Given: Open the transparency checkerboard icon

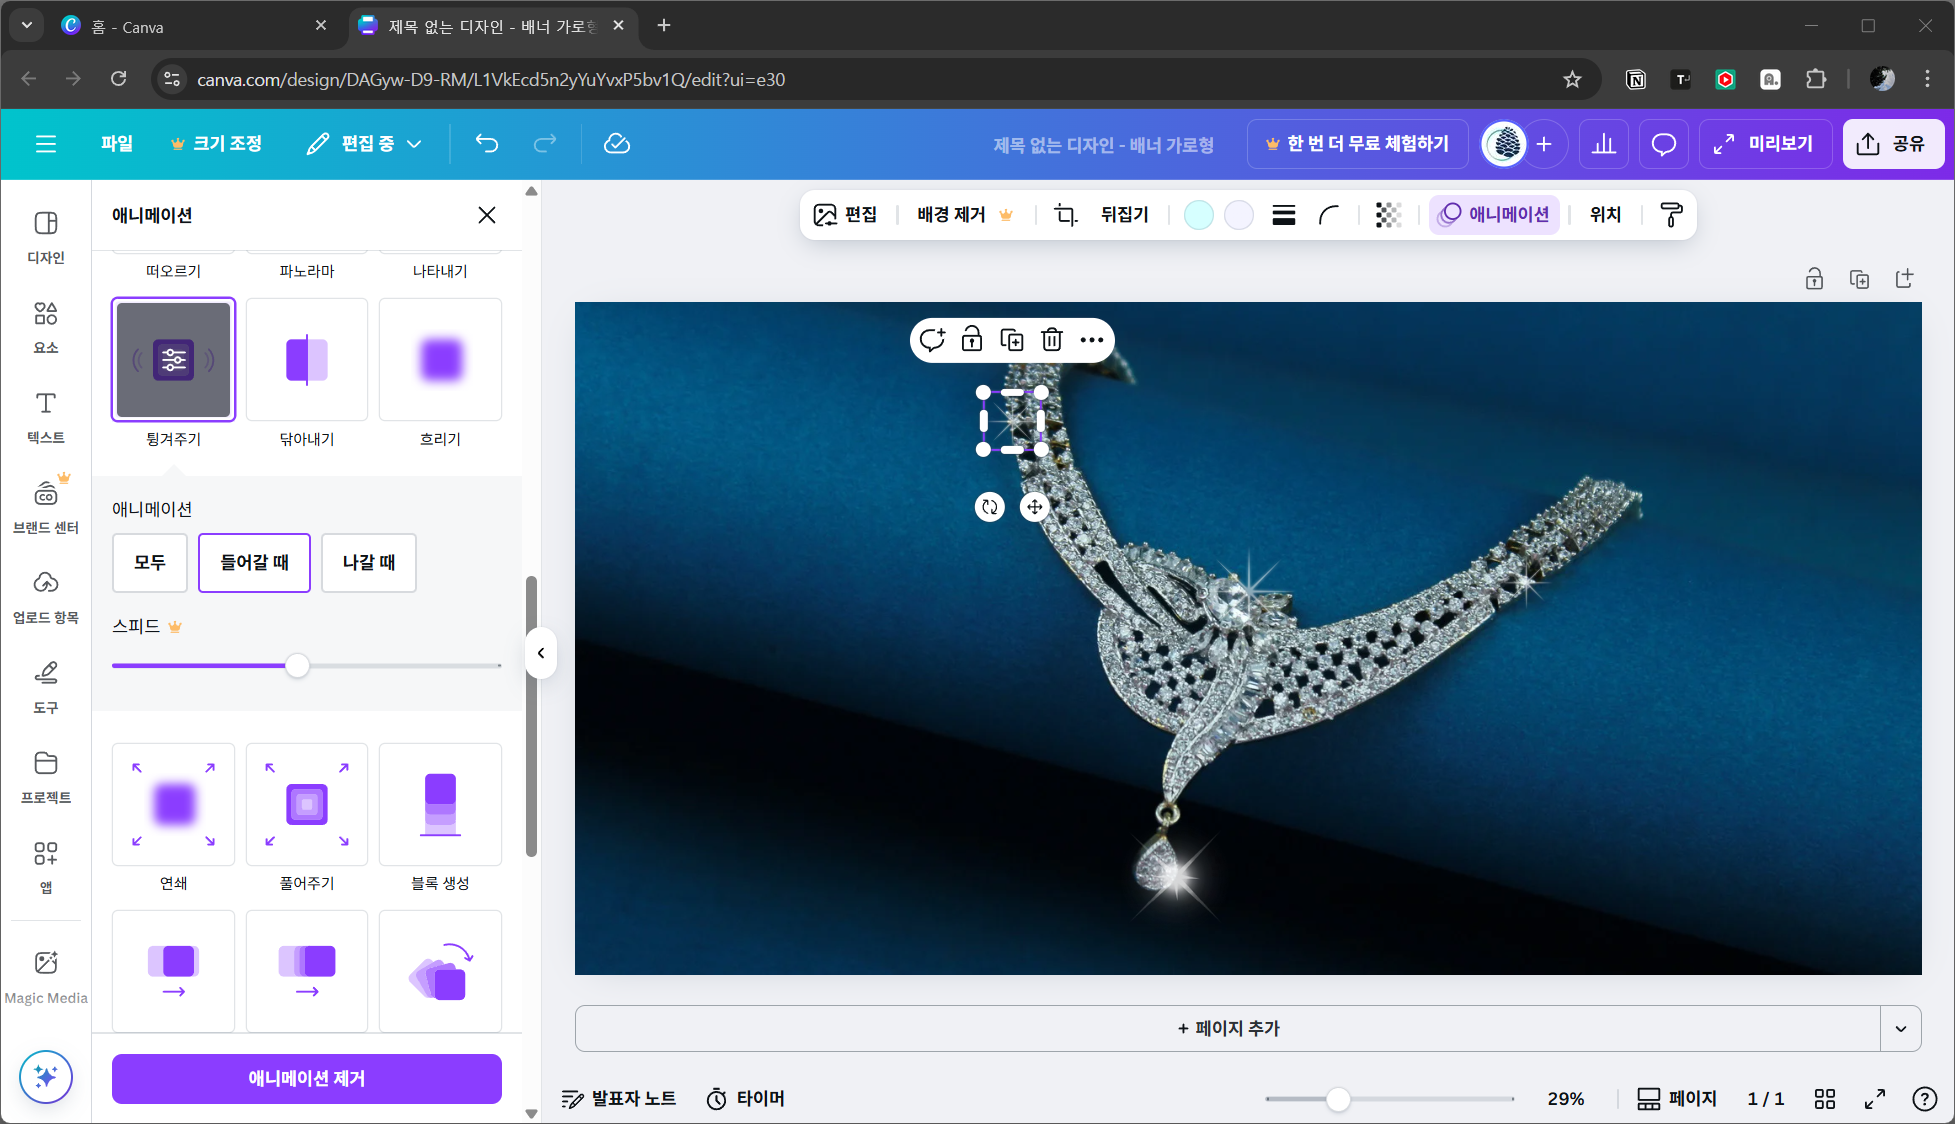Looking at the screenshot, I should pos(1388,215).
